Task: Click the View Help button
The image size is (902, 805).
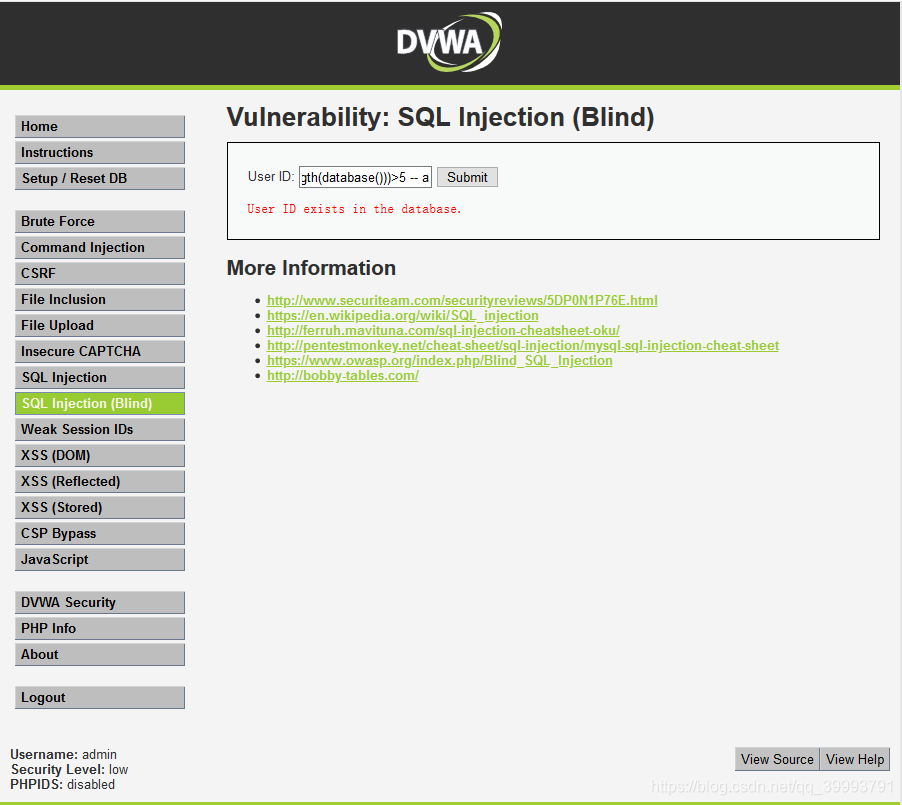Action: pos(855,760)
